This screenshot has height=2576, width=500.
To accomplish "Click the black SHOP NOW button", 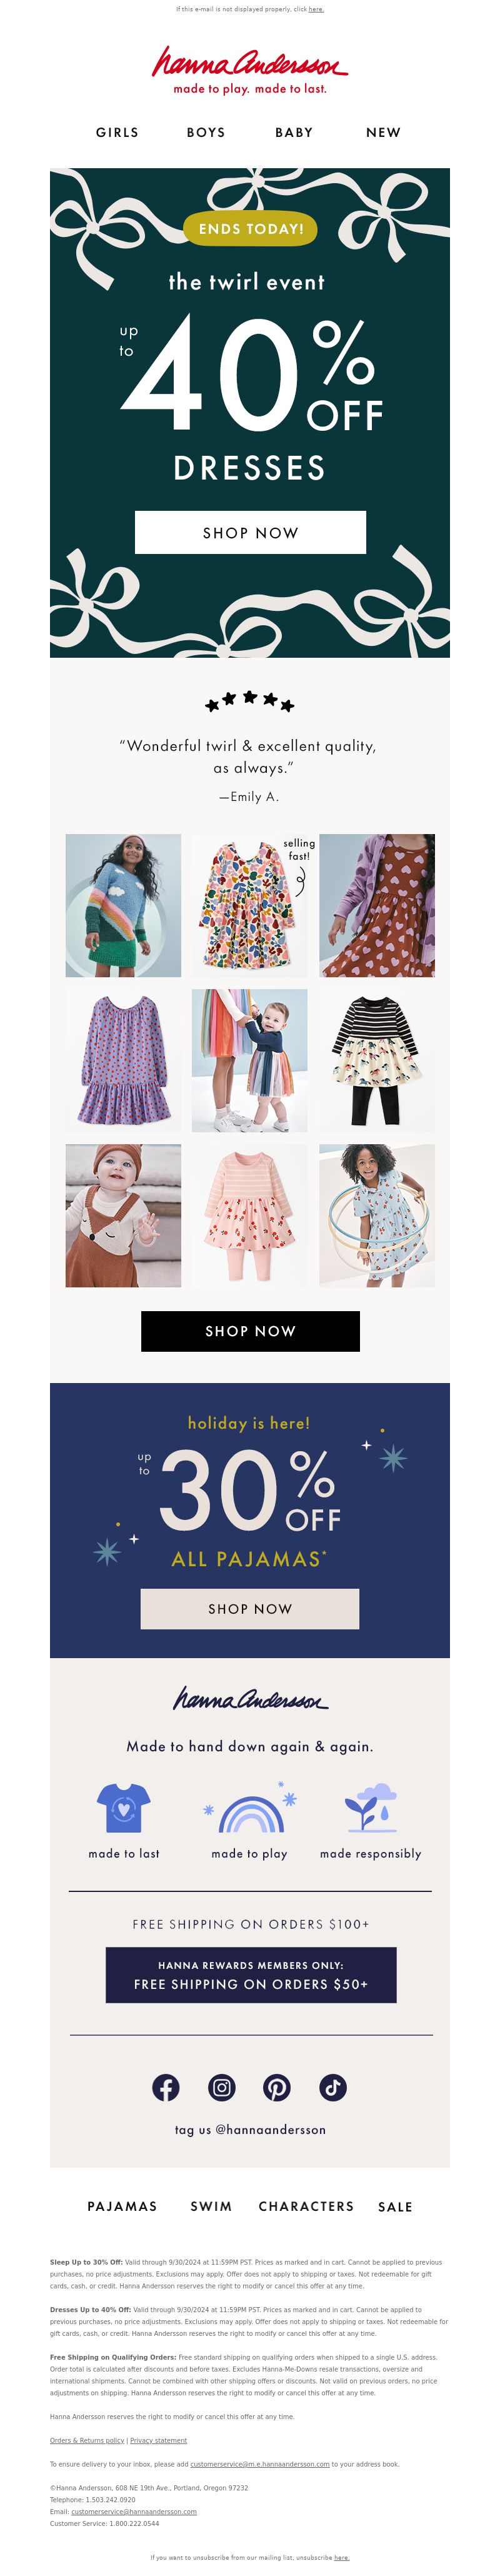I will pyautogui.click(x=250, y=1331).
